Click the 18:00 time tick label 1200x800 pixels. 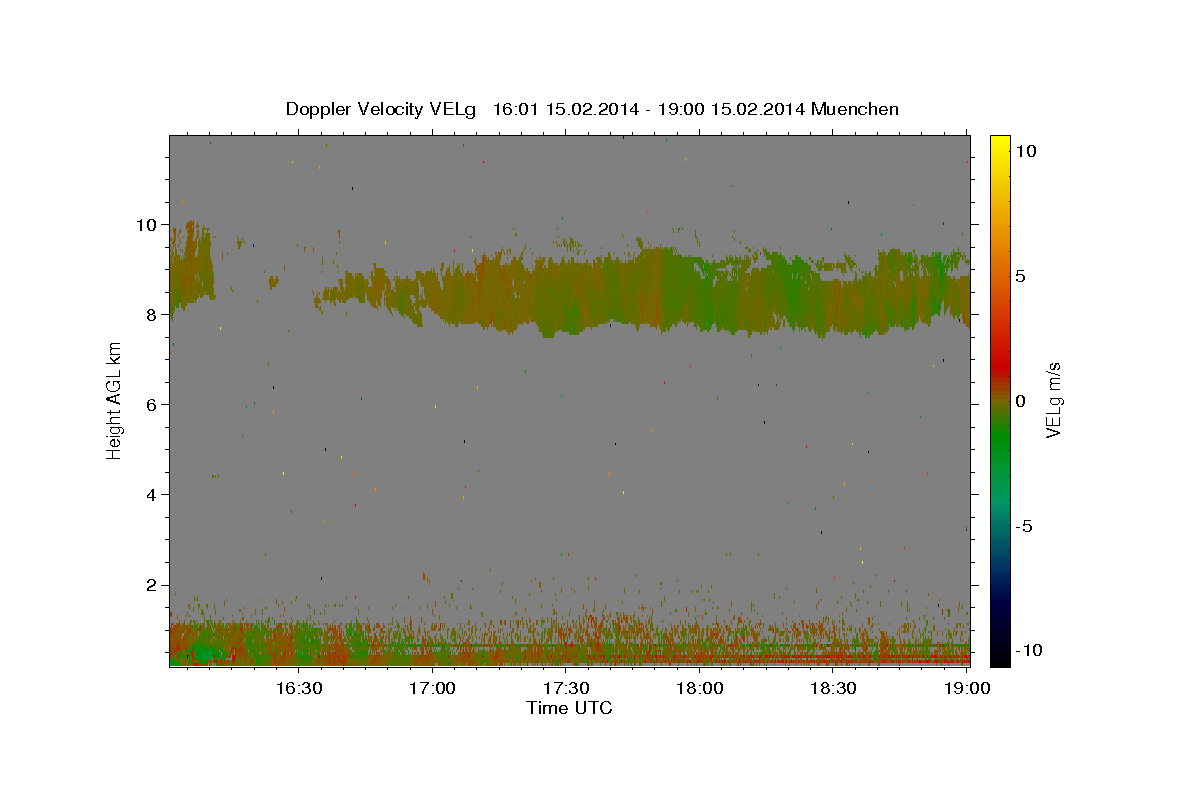point(699,688)
